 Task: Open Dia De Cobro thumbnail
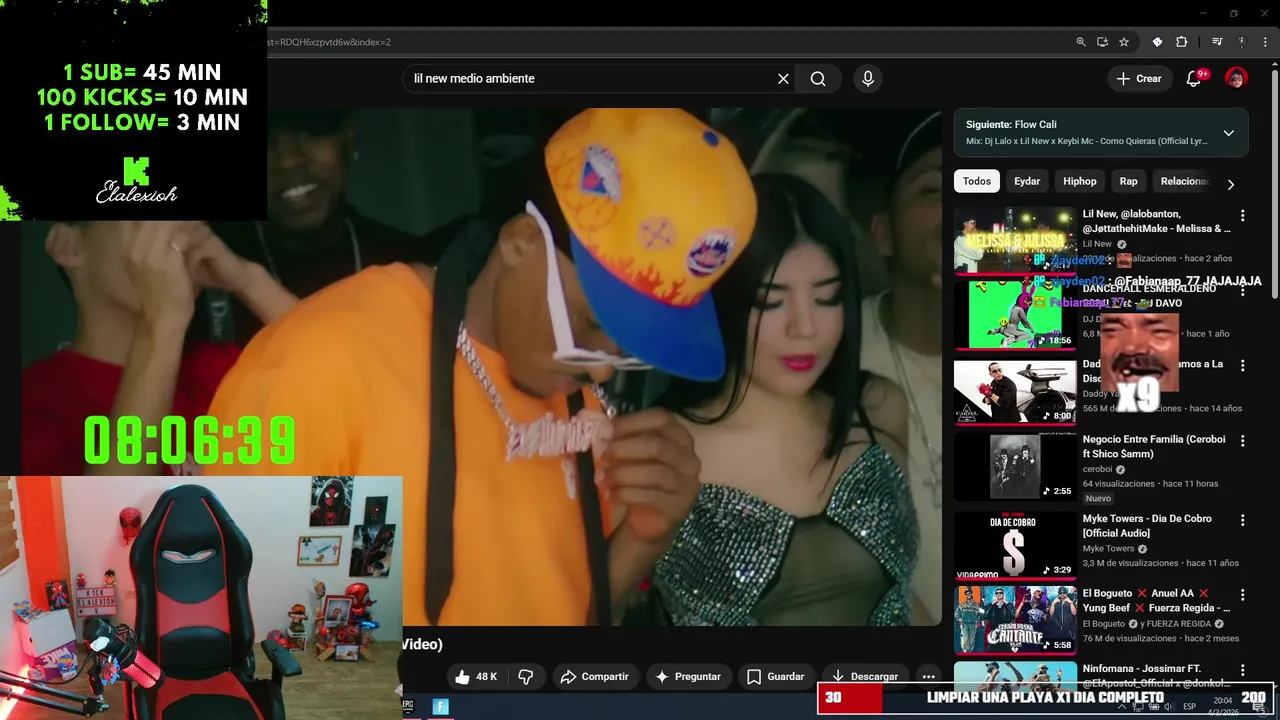point(1015,545)
